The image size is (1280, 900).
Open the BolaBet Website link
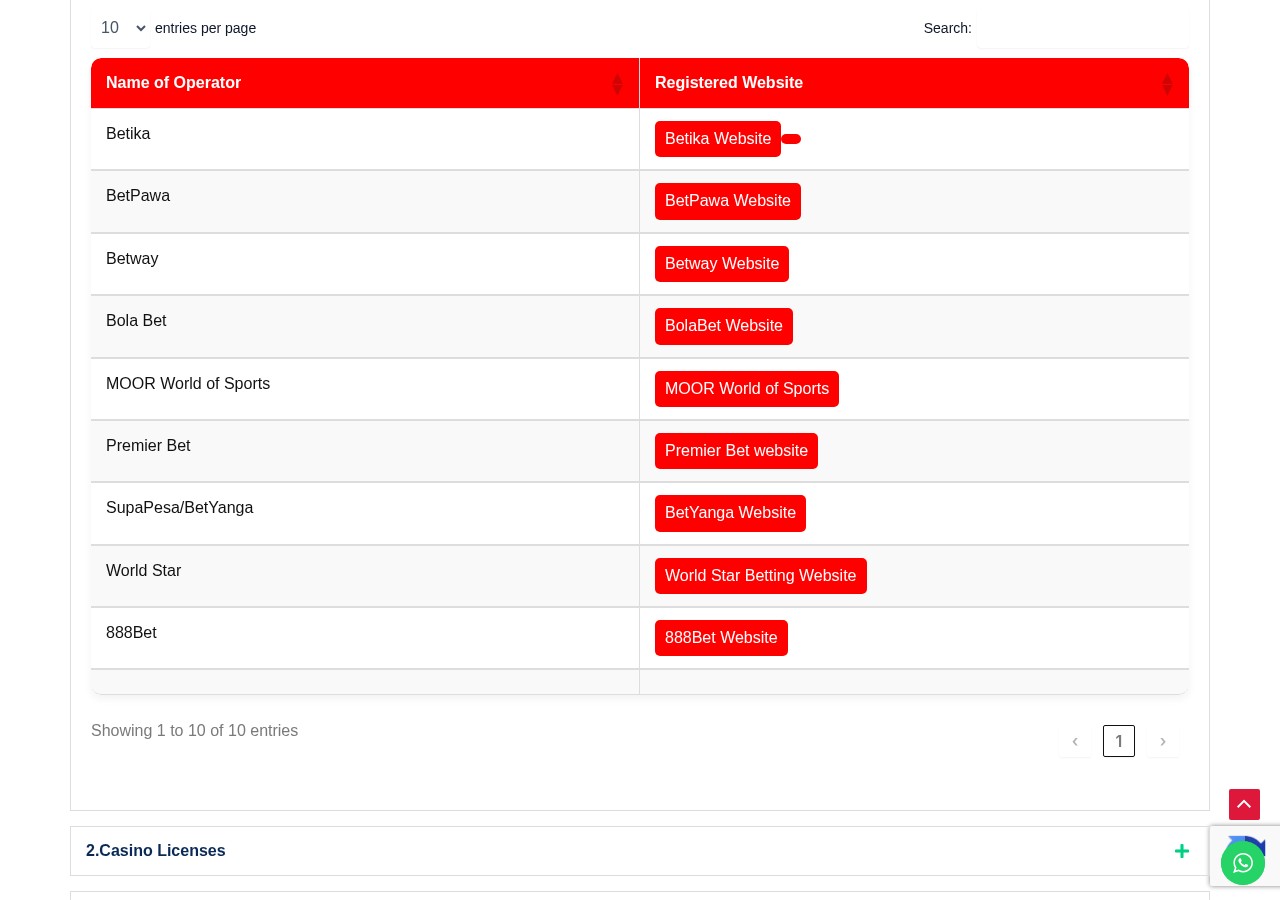point(724,326)
